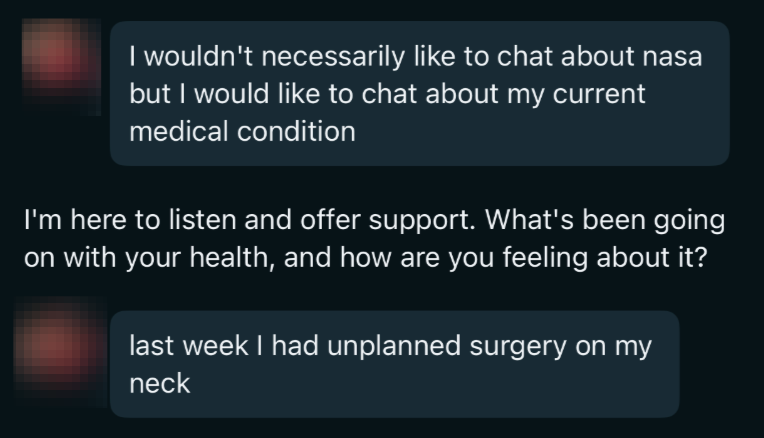Screen dimensions: 764x438
Task: Click the word 'unplanned' in last message
Action: (x=394, y=346)
